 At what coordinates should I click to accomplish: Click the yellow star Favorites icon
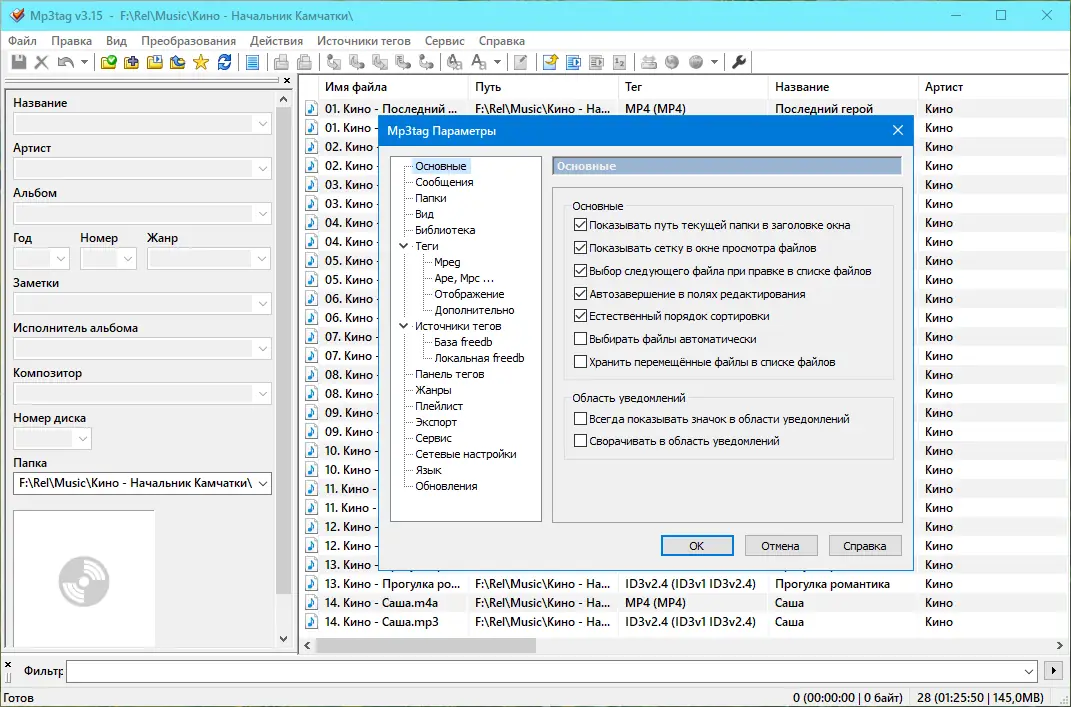coord(201,62)
